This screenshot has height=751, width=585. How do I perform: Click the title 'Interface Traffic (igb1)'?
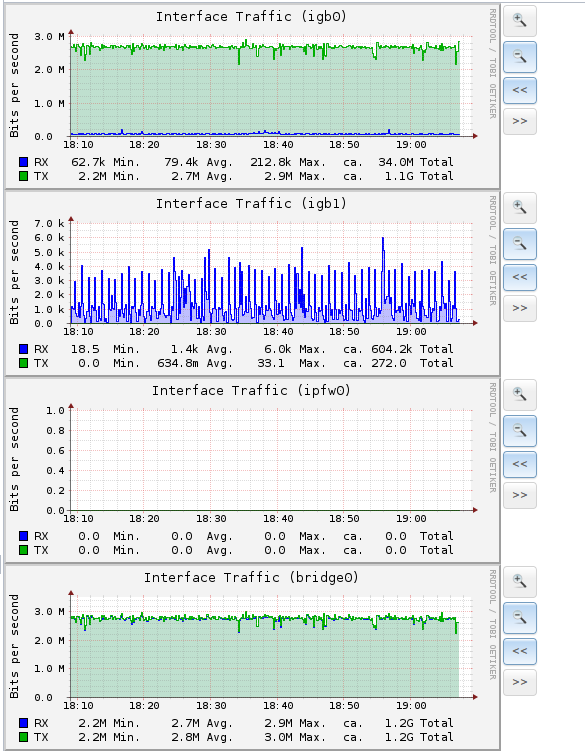coord(251,204)
